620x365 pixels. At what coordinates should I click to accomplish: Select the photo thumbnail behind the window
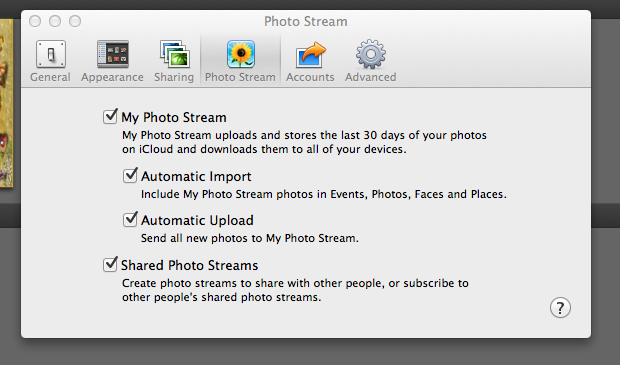(6, 103)
